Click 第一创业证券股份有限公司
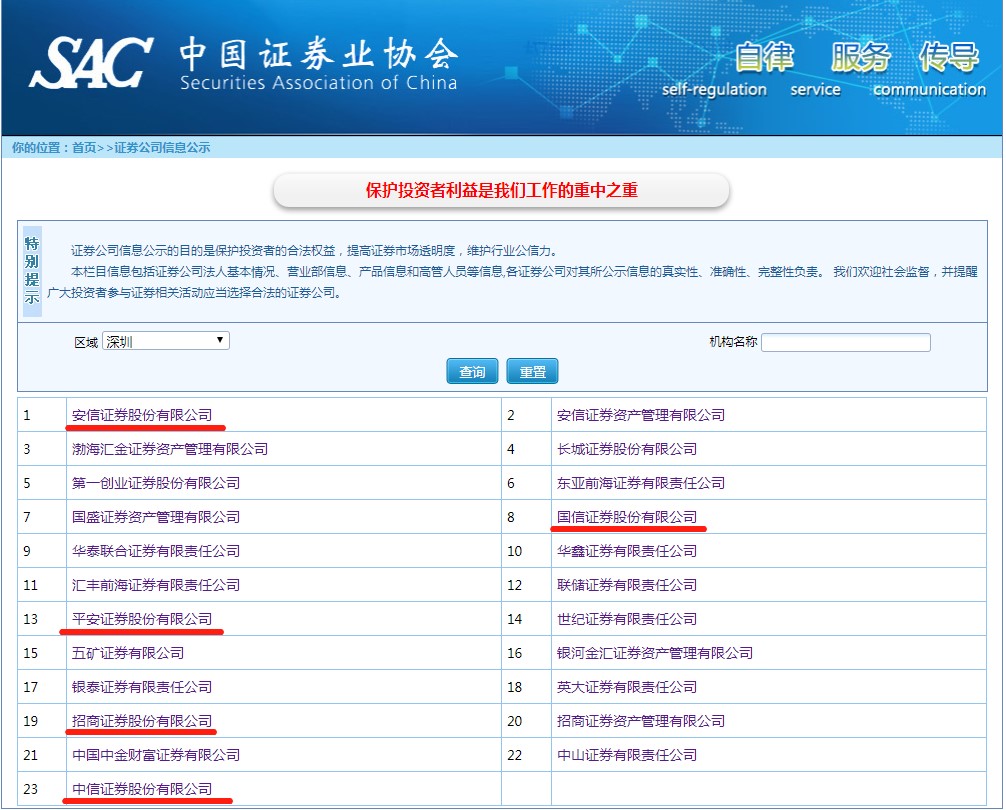The height and width of the screenshot is (810, 1006). [155, 483]
